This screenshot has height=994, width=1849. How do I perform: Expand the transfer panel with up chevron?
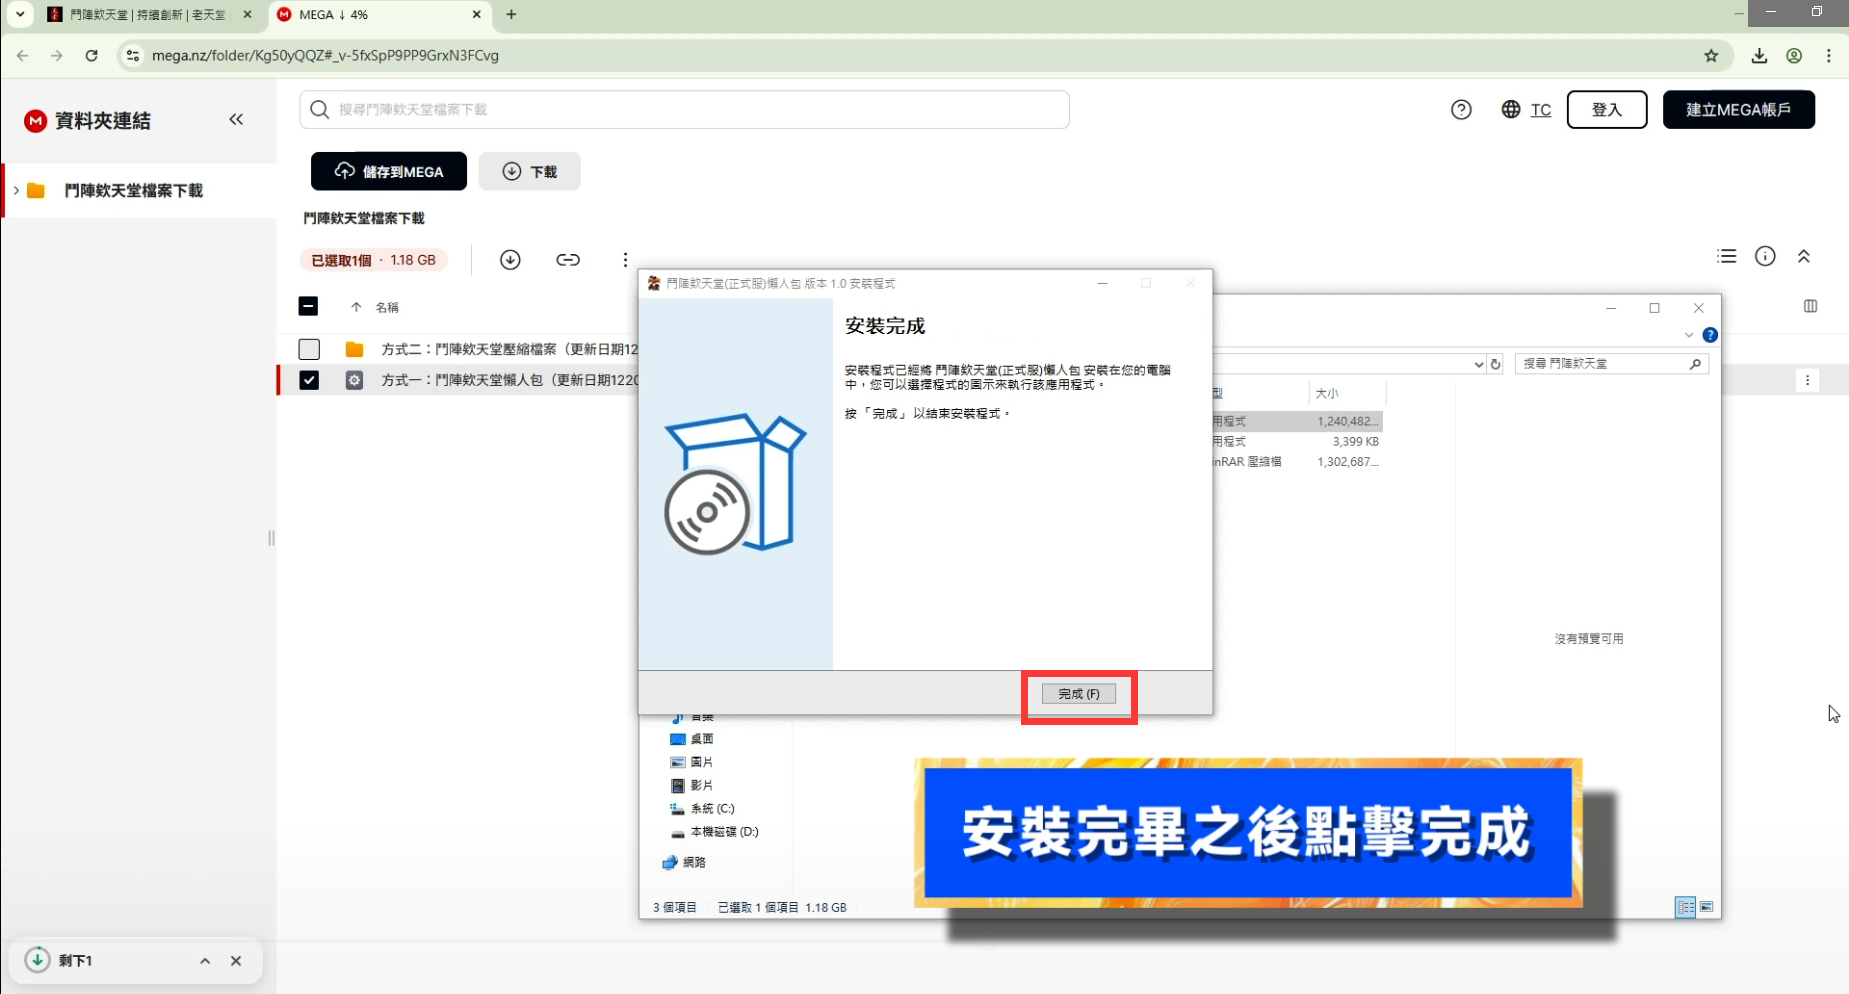pyautogui.click(x=205, y=961)
